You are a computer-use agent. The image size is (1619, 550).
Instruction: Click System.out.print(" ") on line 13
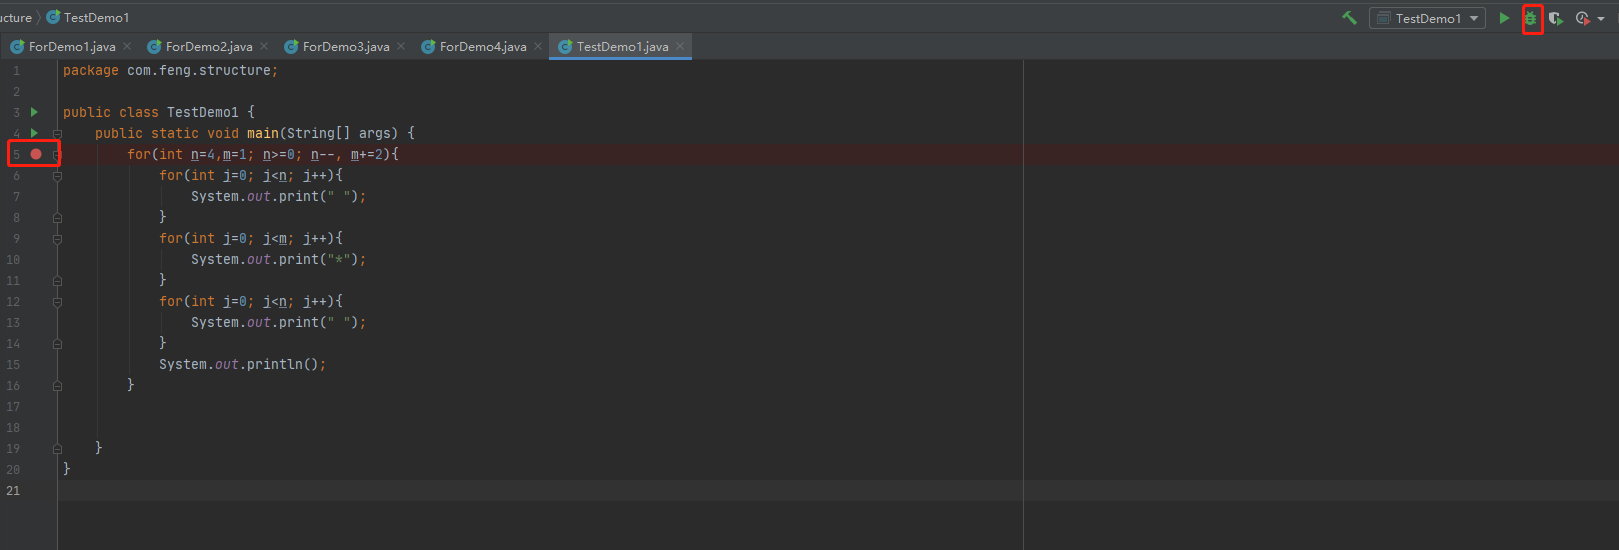click(x=279, y=322)
